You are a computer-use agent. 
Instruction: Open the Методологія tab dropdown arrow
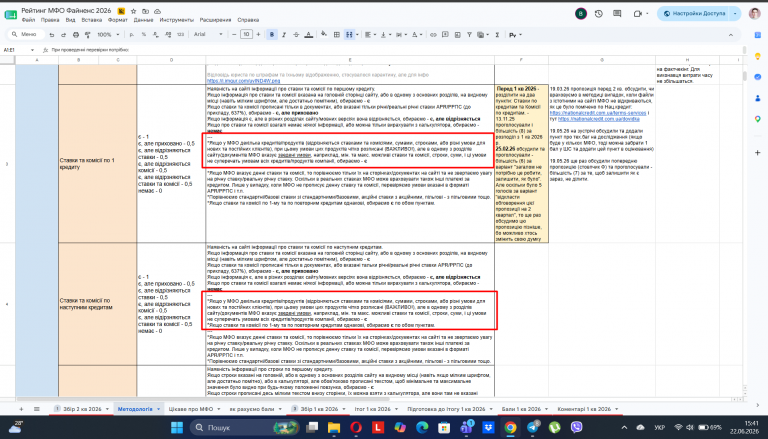pyautogui.click(x=158, y=409)
